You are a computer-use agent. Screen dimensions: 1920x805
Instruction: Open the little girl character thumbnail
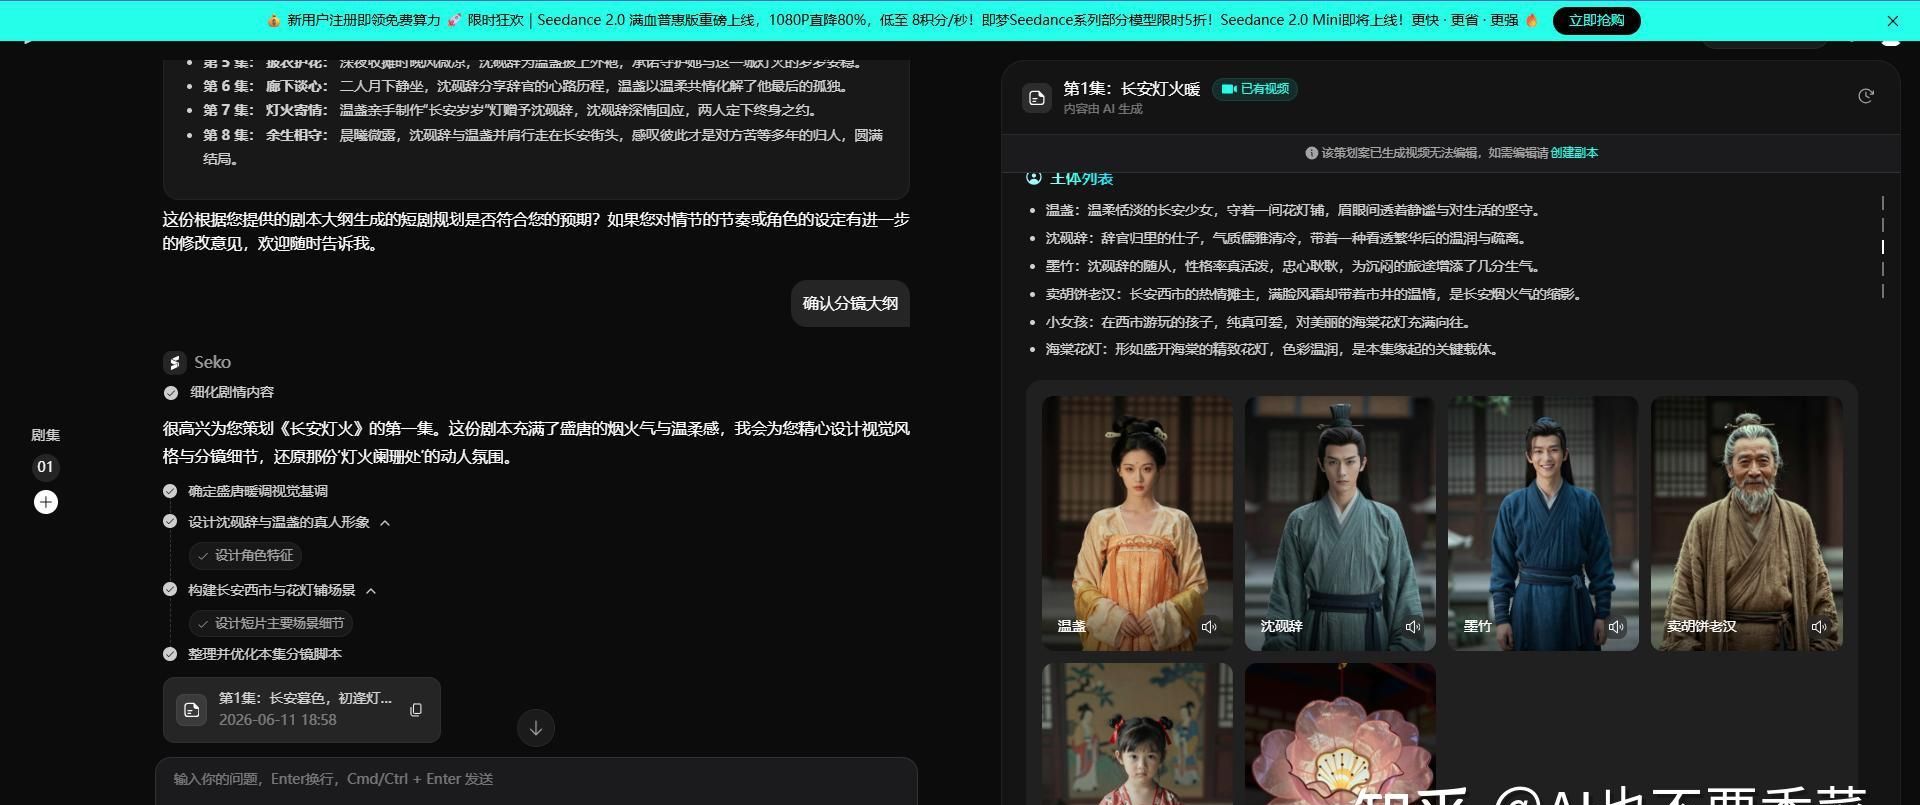coord(1137,734)
